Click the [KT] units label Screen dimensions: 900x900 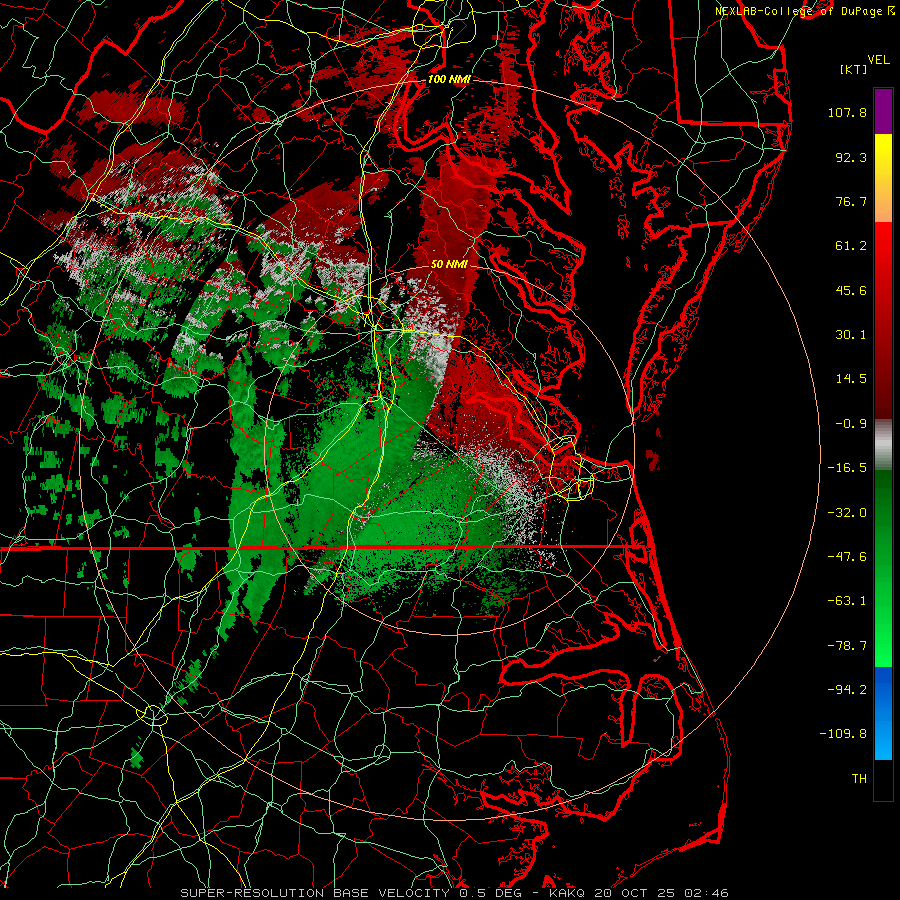click(x=853, y=69)
